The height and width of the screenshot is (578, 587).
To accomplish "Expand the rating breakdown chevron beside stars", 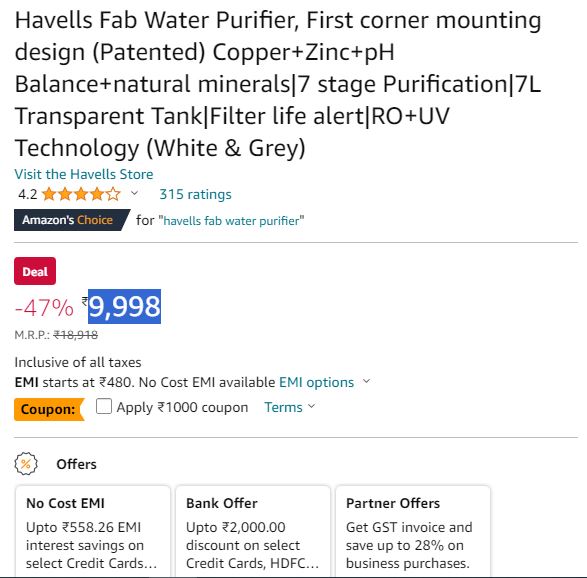I will pos(134,193).
